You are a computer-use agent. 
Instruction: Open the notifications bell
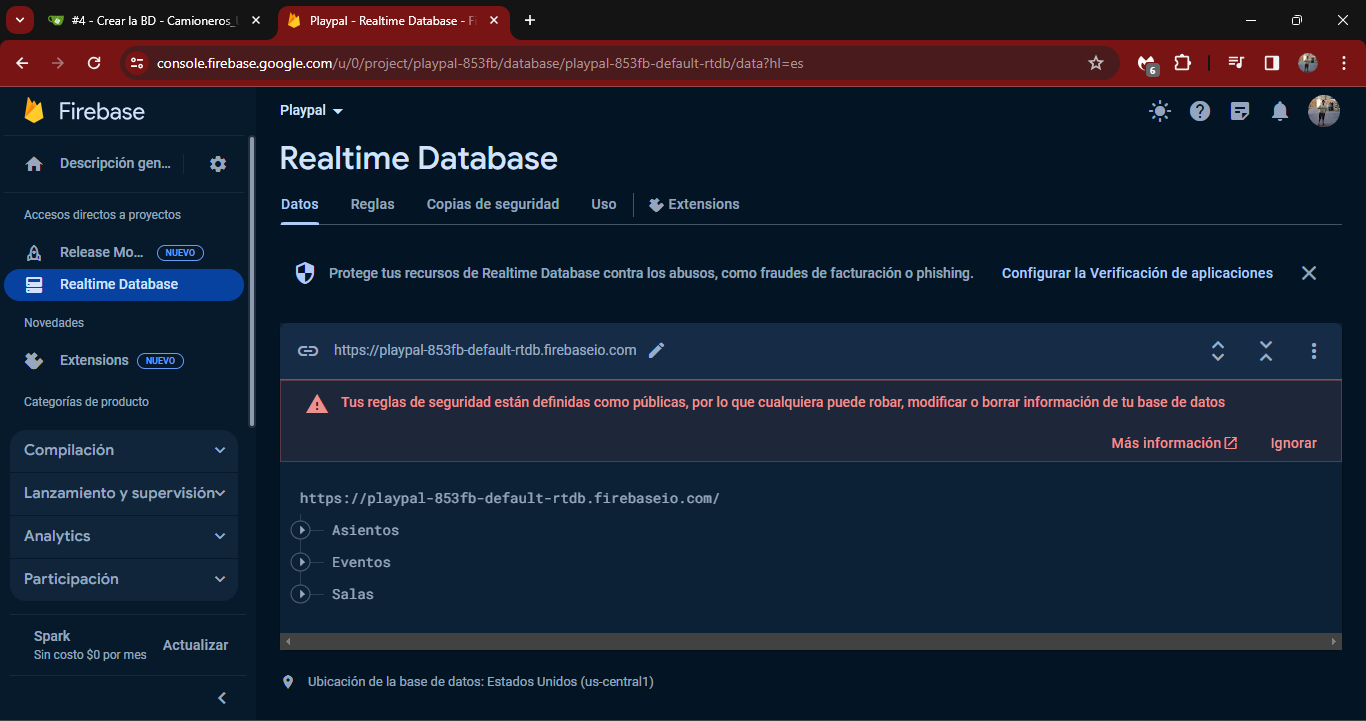pyautogui.click(x=1280, y=111)
